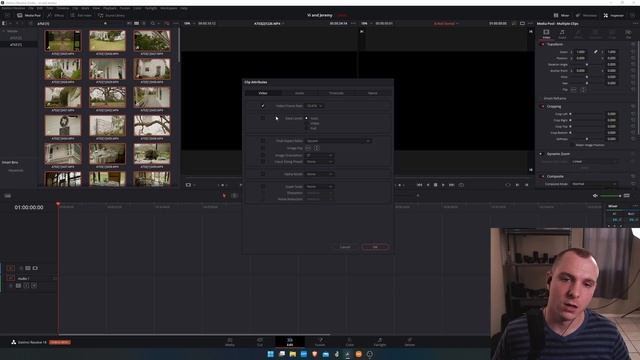Screen dimensions: 640x360
Task: Switch to Audio tab in Clip Attributes
Action: [299, 93]
